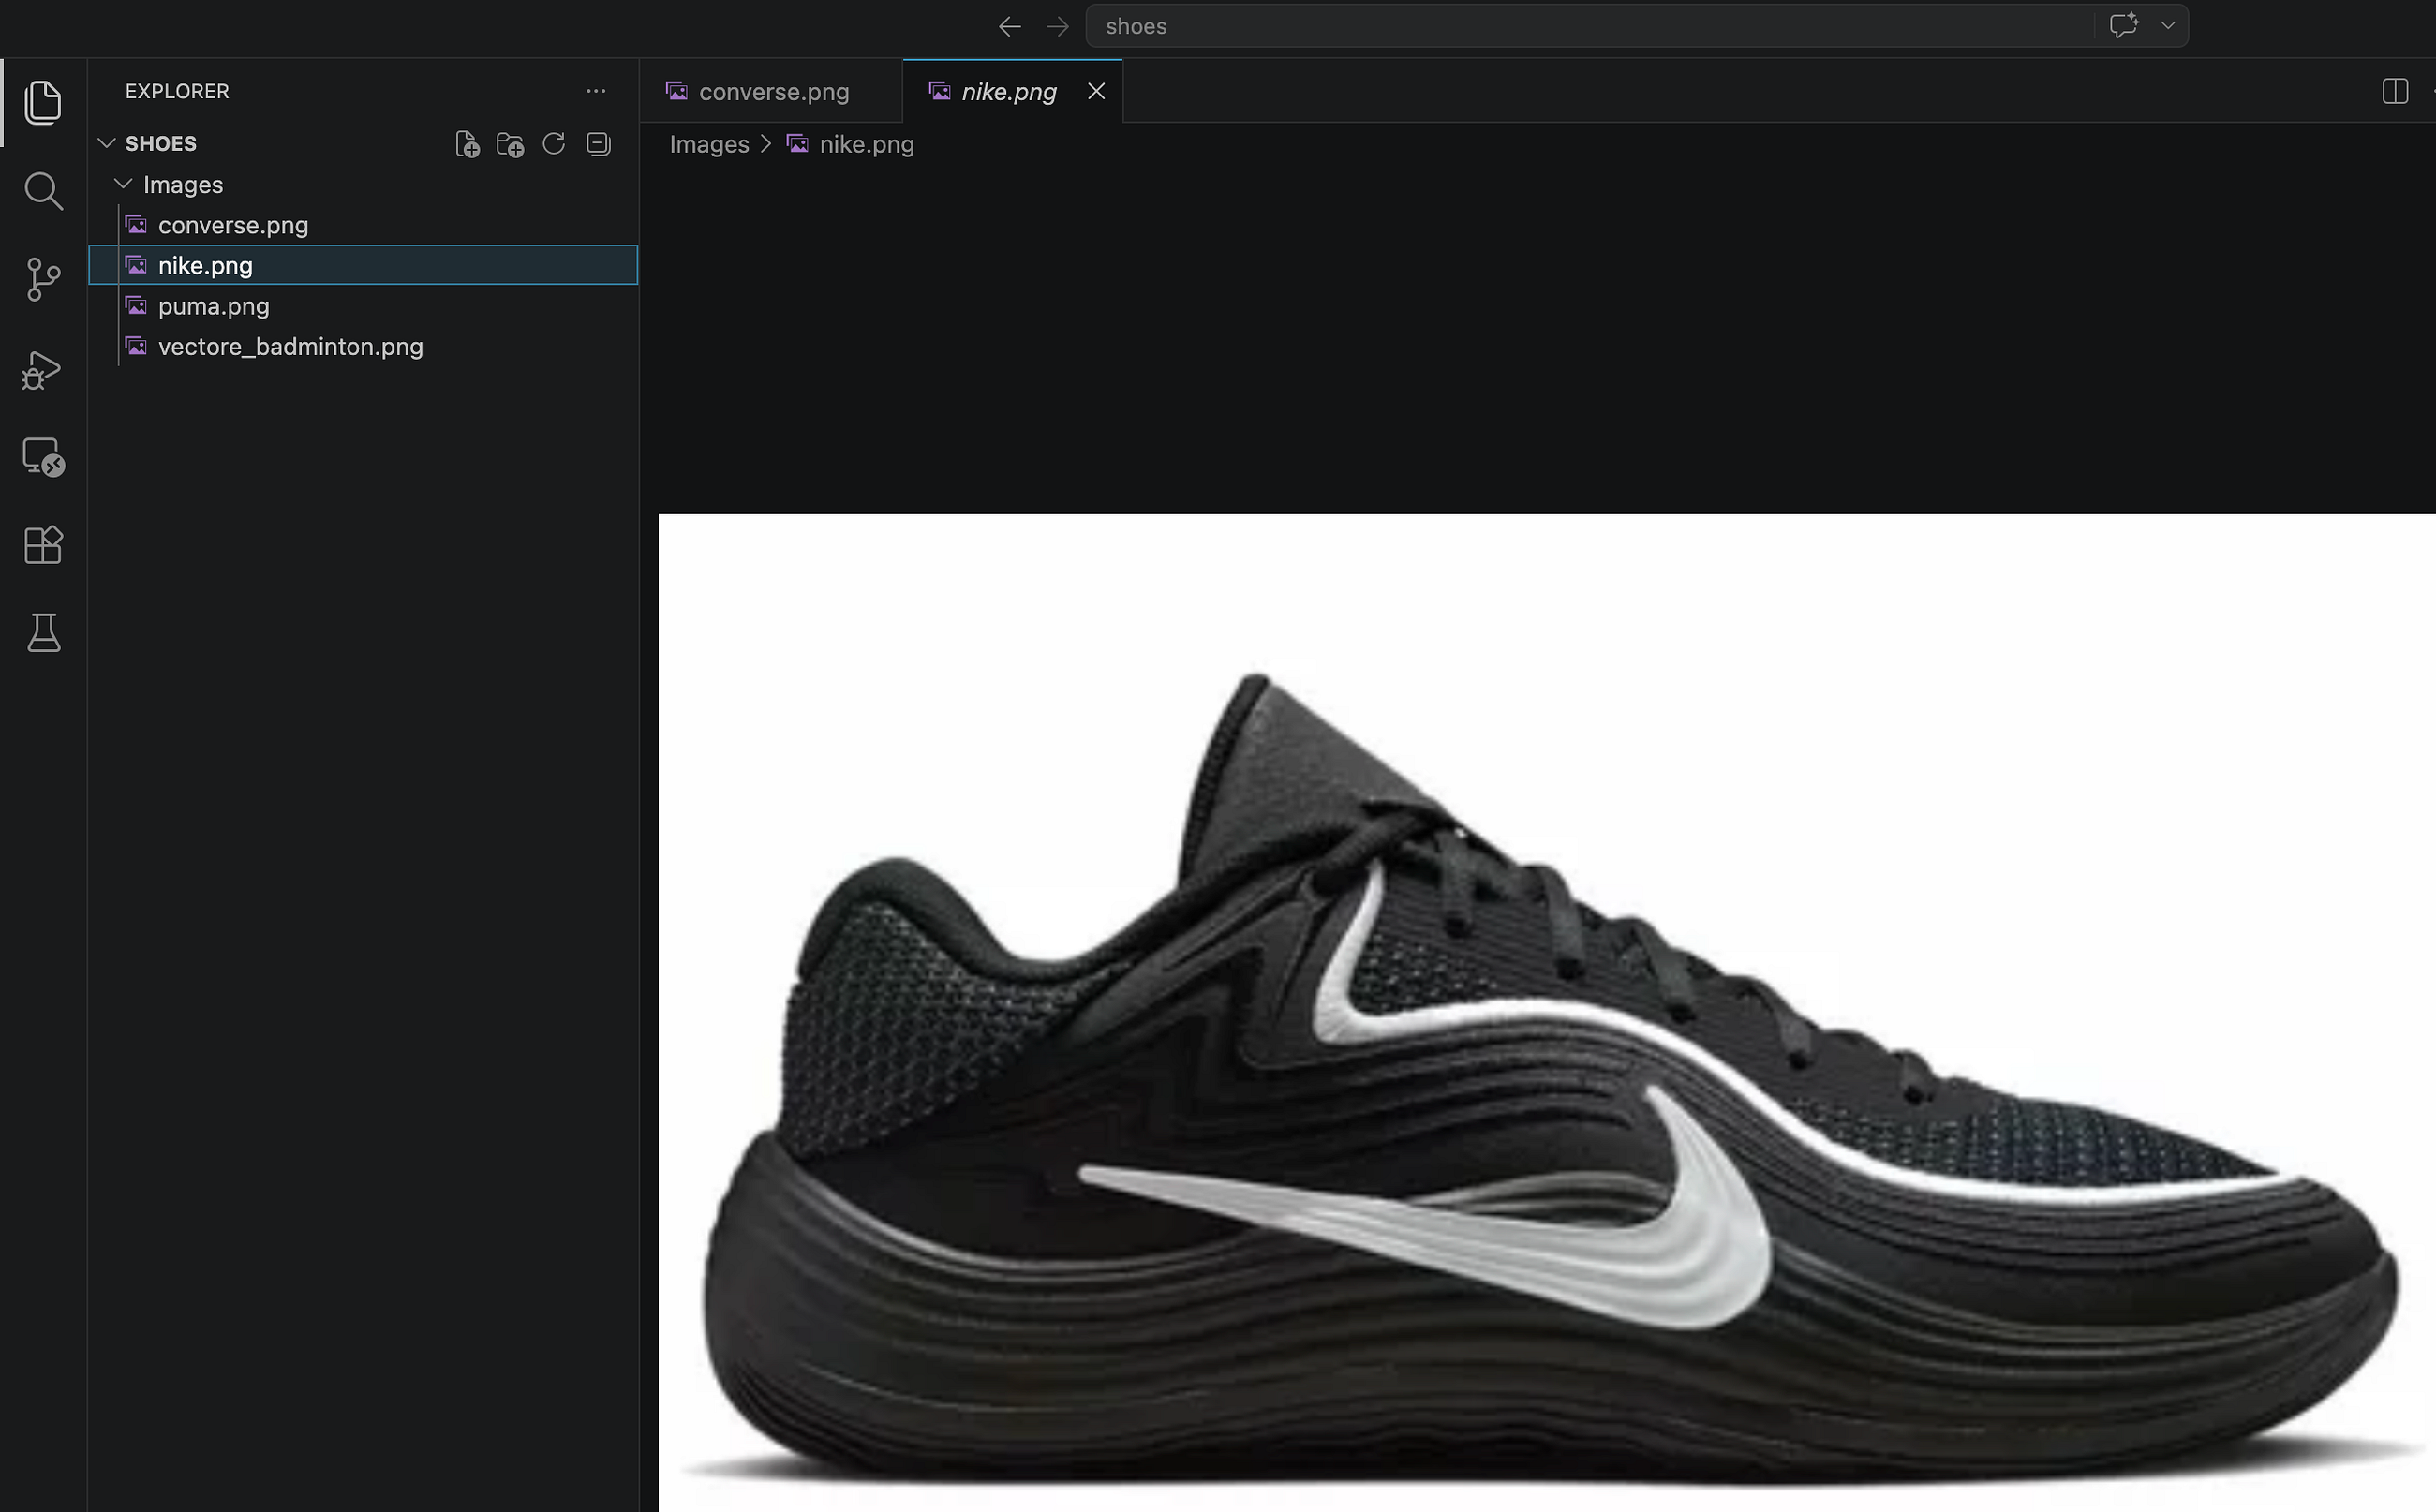Close the nike.png tab
The width and height of the screenshot is (2436, 1512).
click(x=1097, y=91)
